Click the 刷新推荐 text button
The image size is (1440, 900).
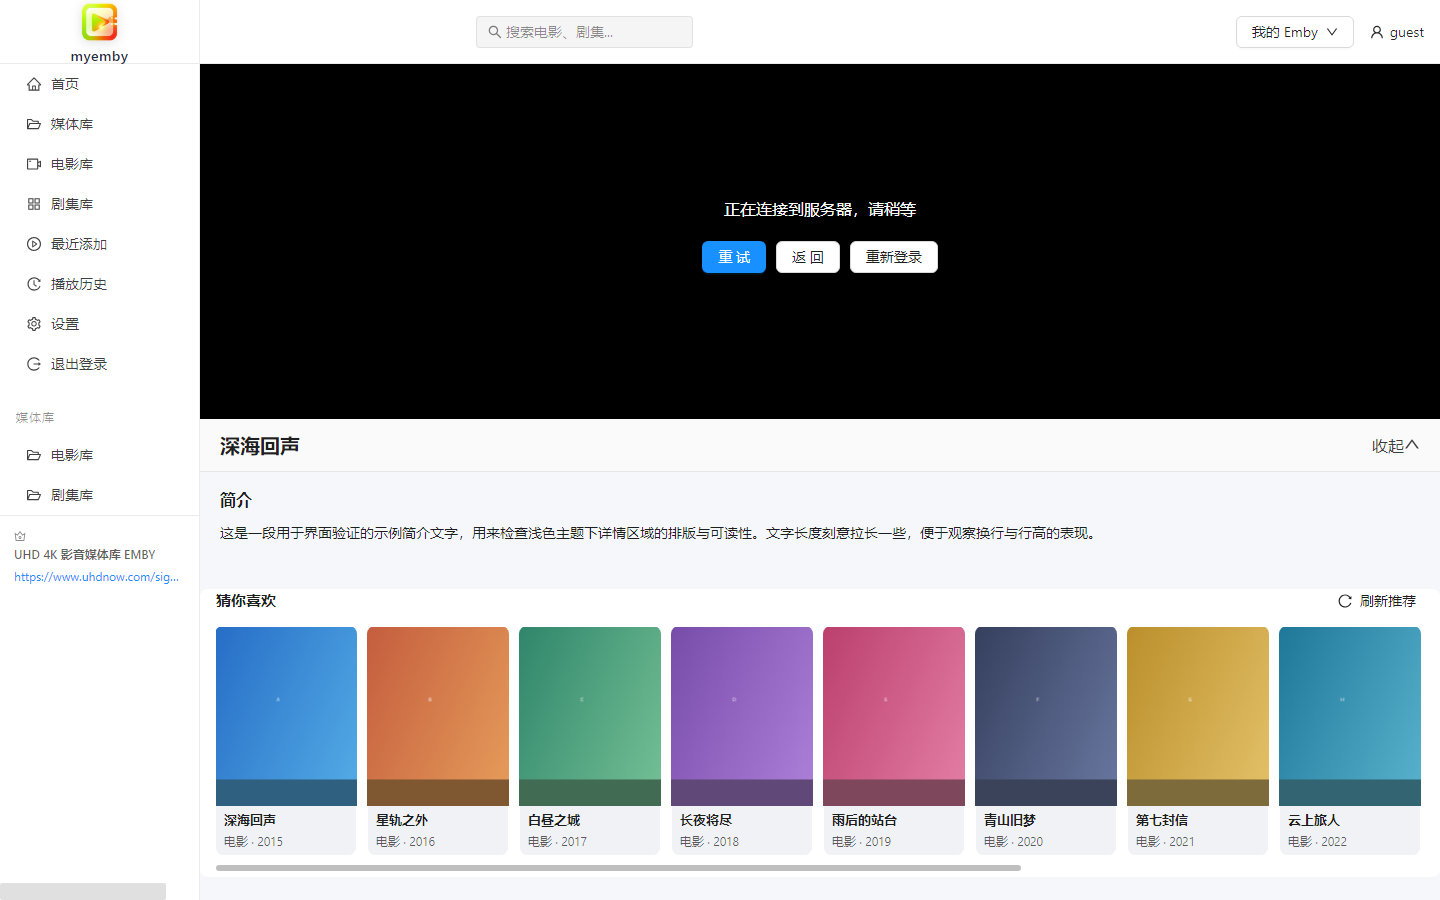(x=1387, y=601)
